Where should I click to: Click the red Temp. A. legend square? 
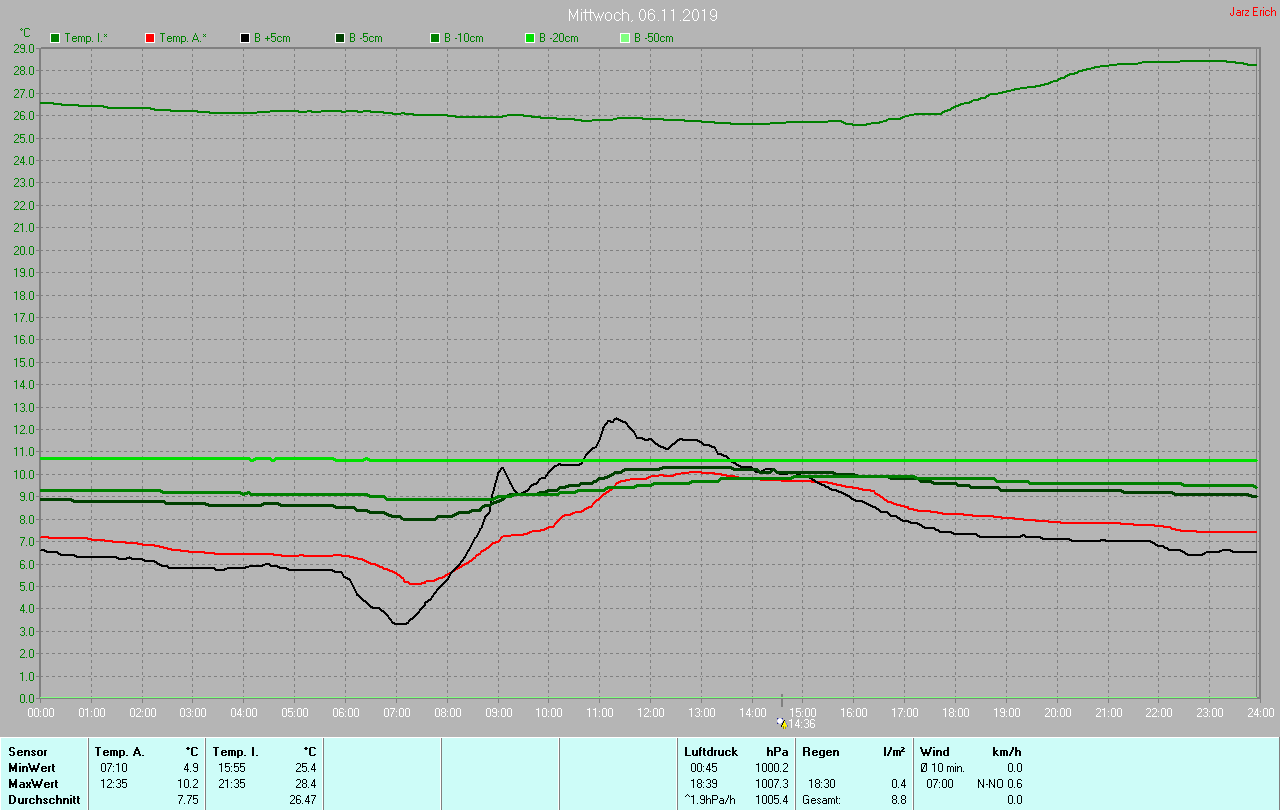pos(150,38)
